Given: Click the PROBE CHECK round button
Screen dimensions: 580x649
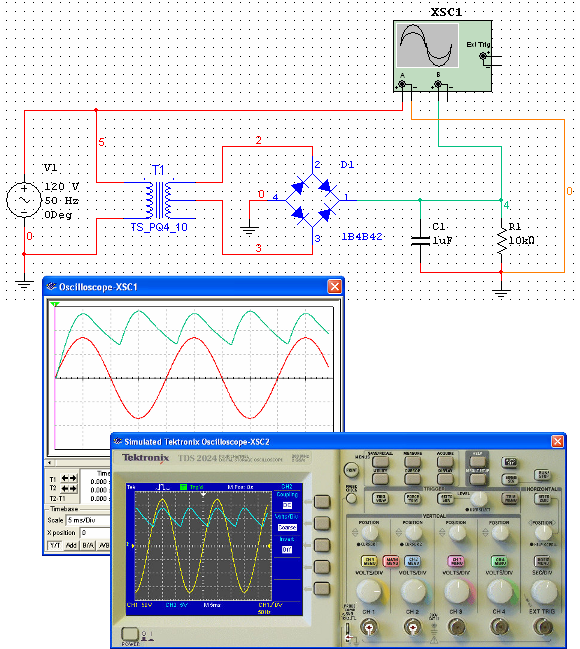Looking at the screenshot, I should [351, 498].
